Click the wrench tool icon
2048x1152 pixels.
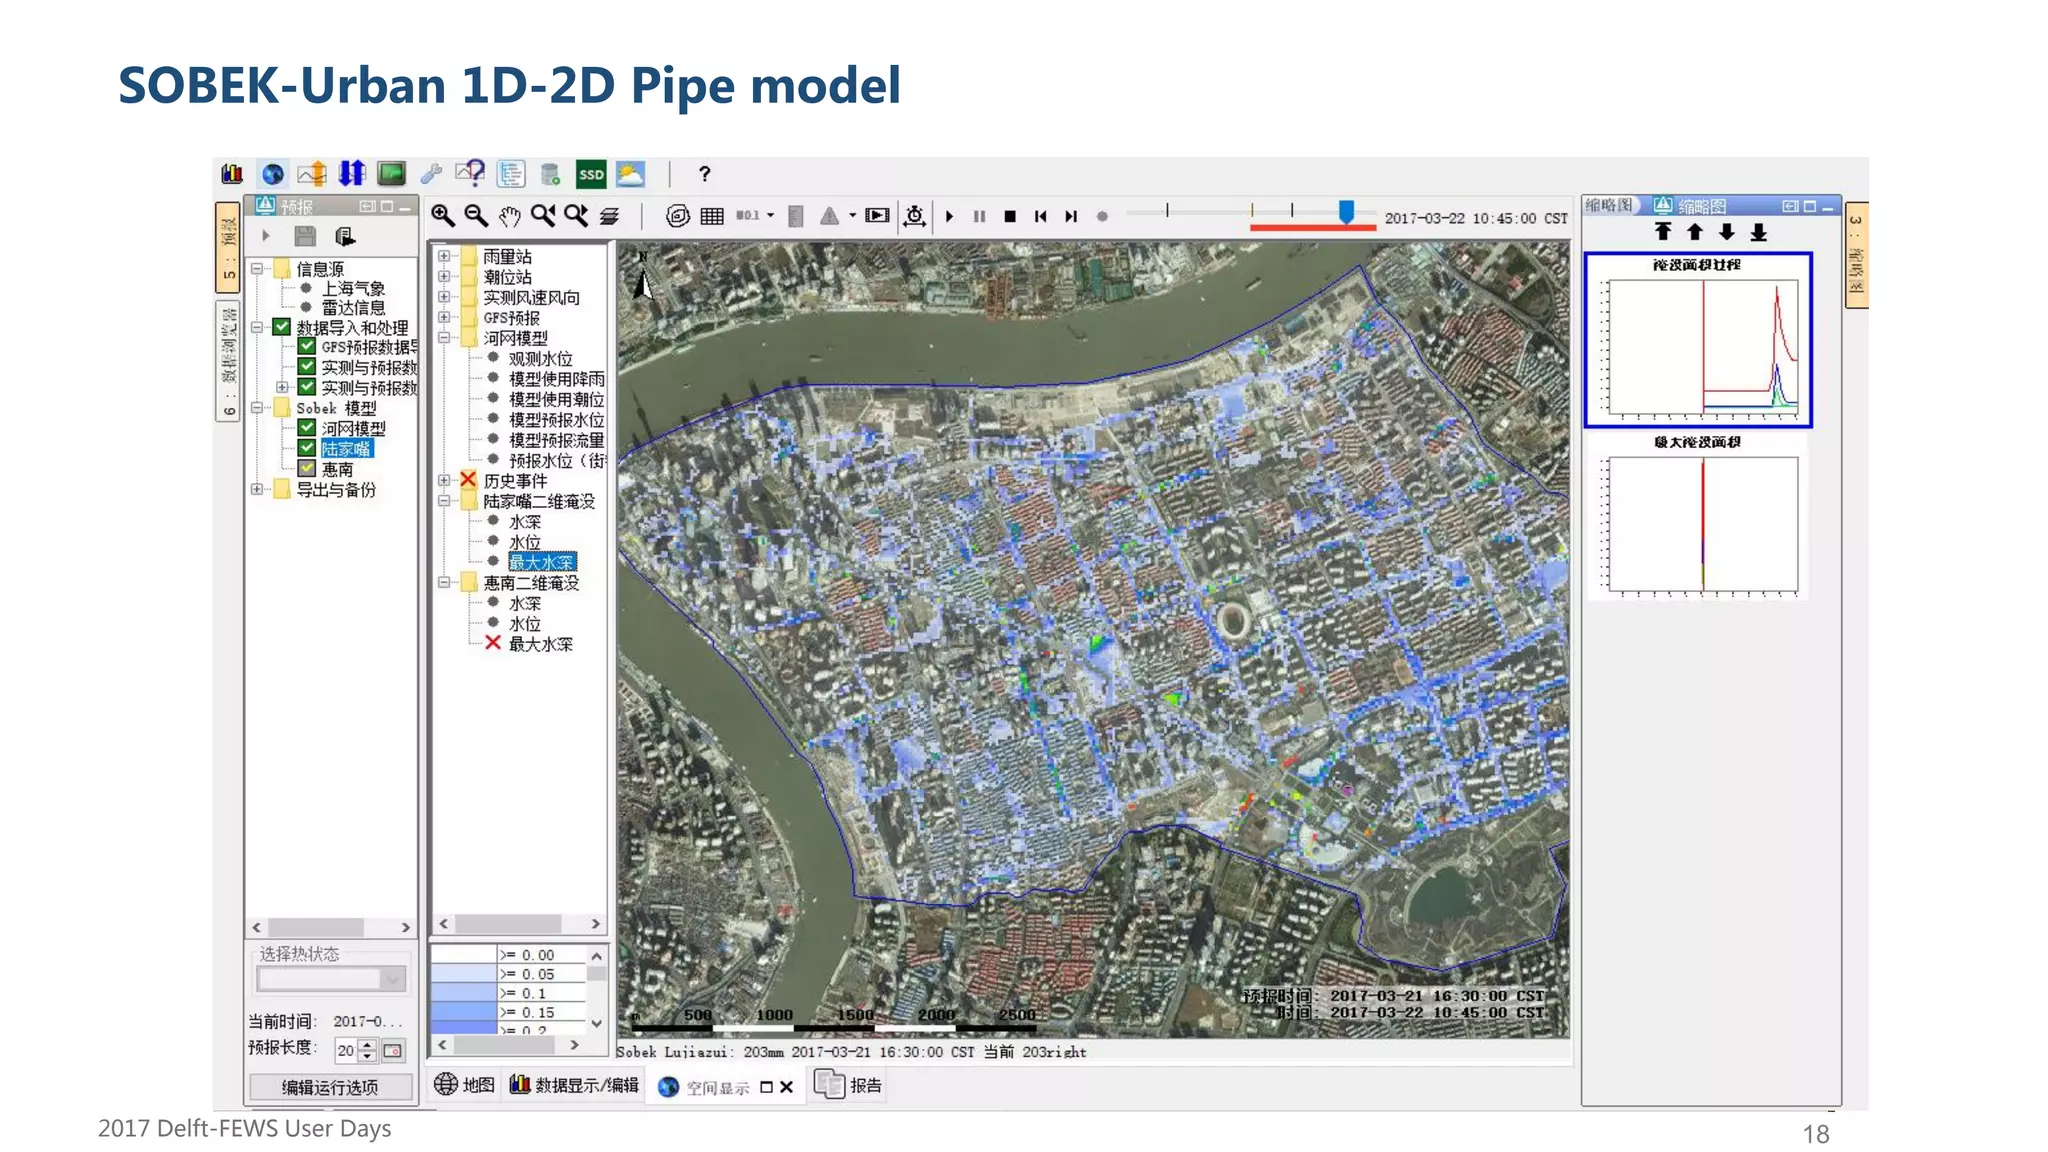[431, 174]
